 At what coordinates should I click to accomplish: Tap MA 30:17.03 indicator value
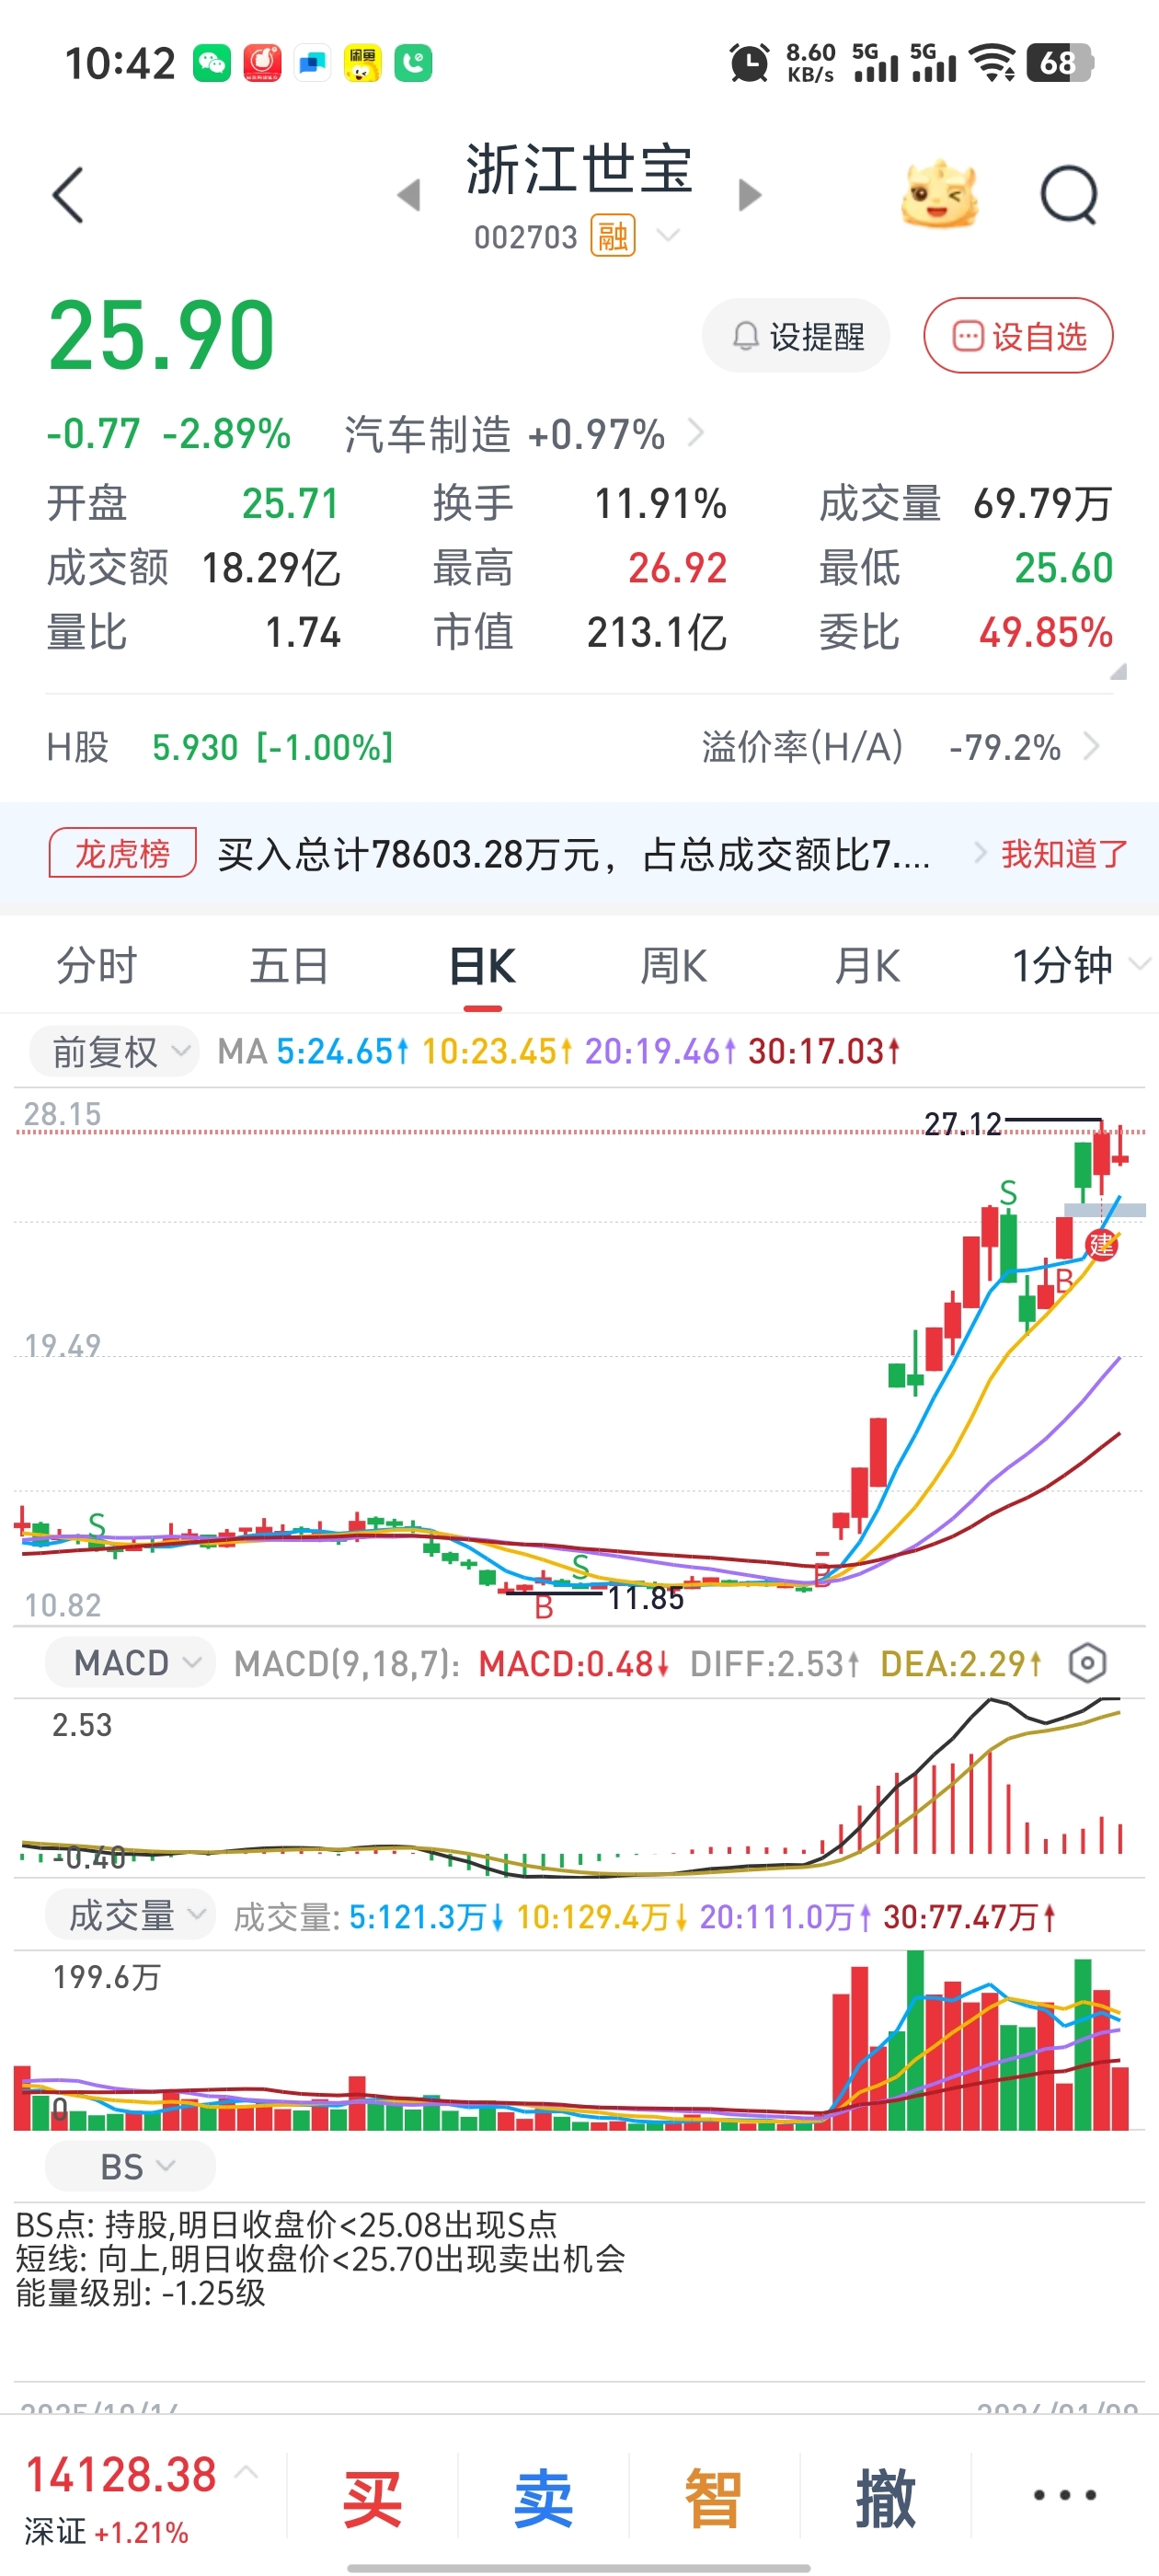point(824,1051)
